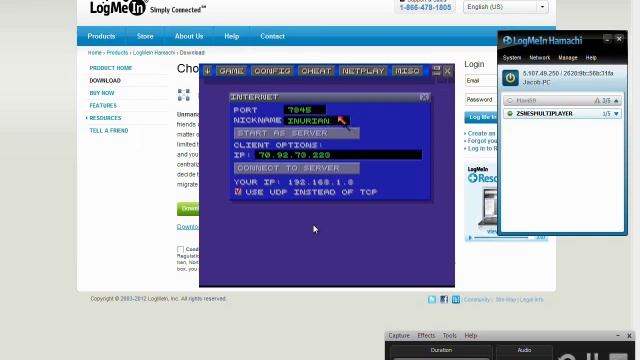Open FEATURES sidebar link
The image size is (640, 360).
click(x=103, y=105)
